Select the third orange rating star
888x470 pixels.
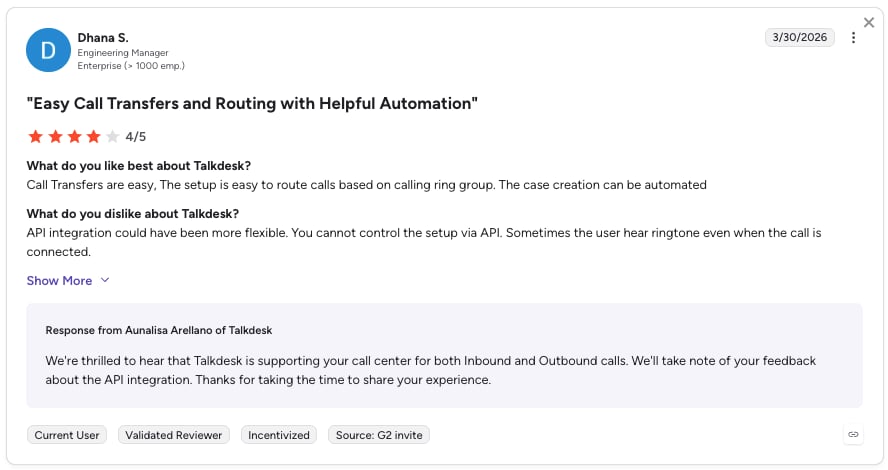[74, 136]
